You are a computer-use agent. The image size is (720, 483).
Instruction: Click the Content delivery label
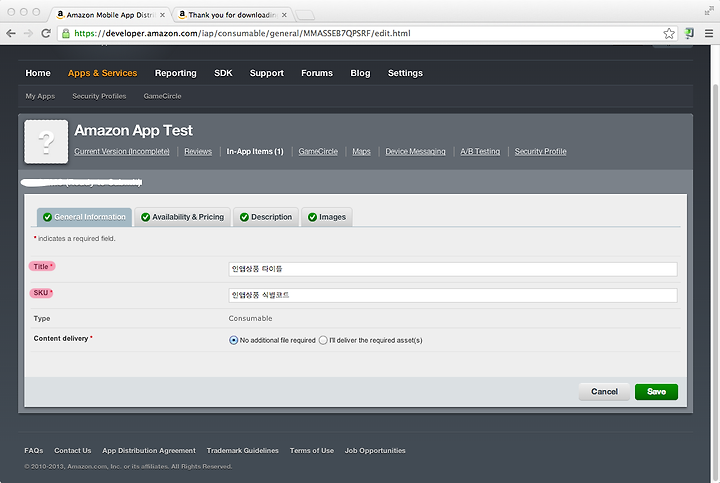61,338
